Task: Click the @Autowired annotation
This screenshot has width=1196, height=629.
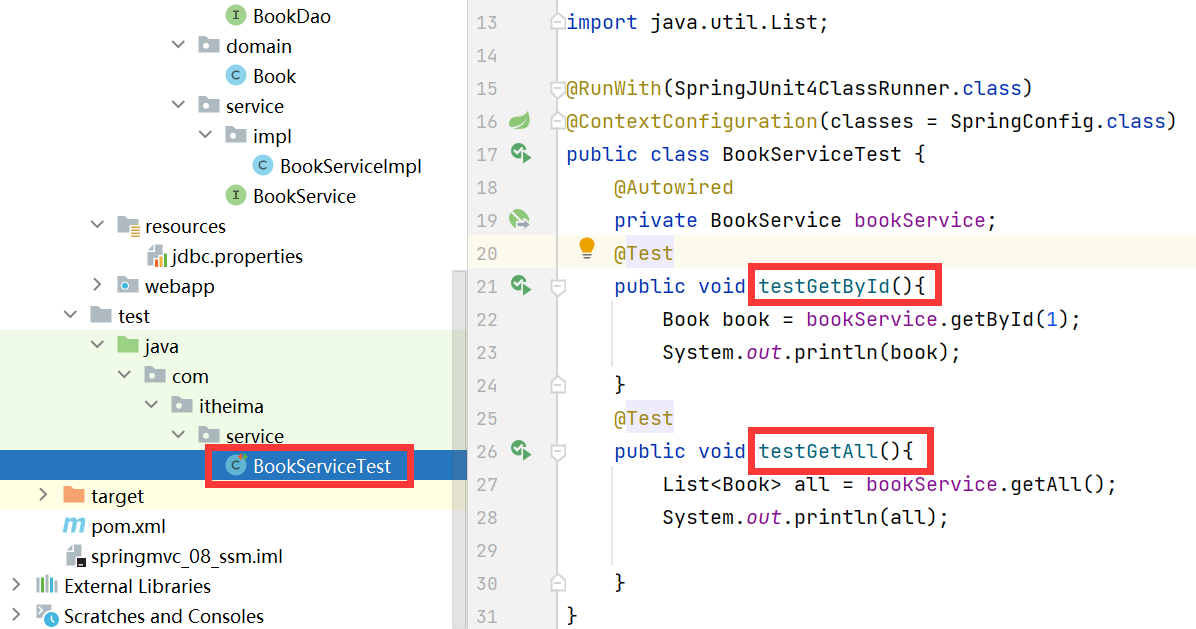Action: [674, 187]
